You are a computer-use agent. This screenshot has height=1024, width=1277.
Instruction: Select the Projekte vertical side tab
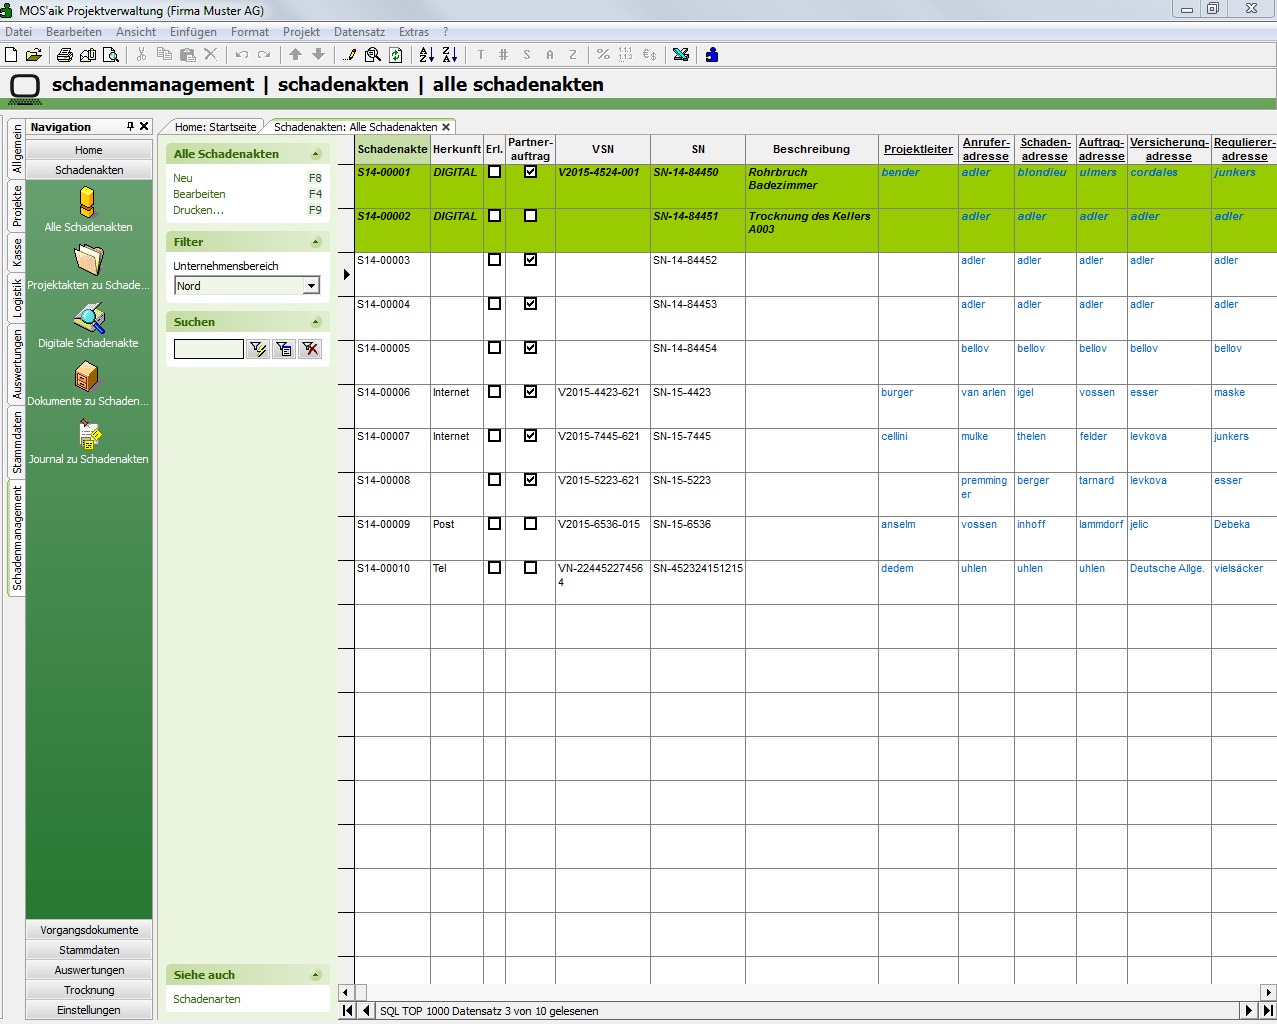point(17,205)
